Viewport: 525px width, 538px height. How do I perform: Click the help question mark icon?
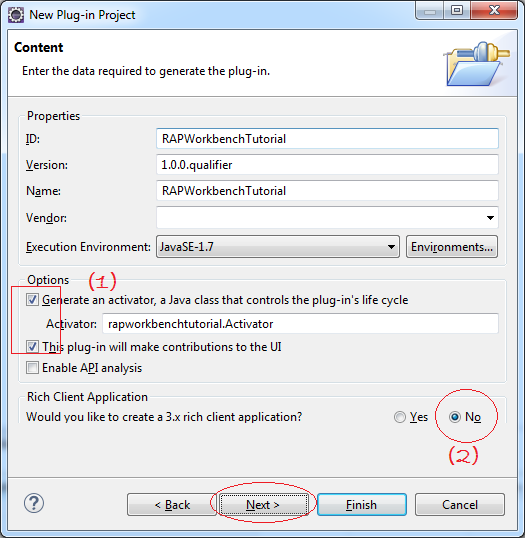[x=34, y=503]
